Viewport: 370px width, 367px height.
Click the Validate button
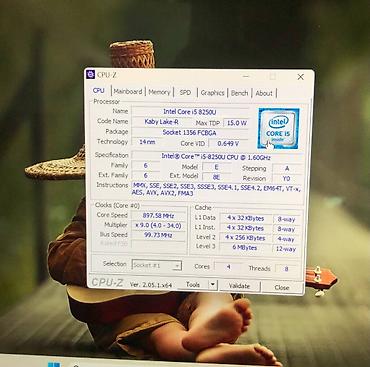(x=239, y=286)
